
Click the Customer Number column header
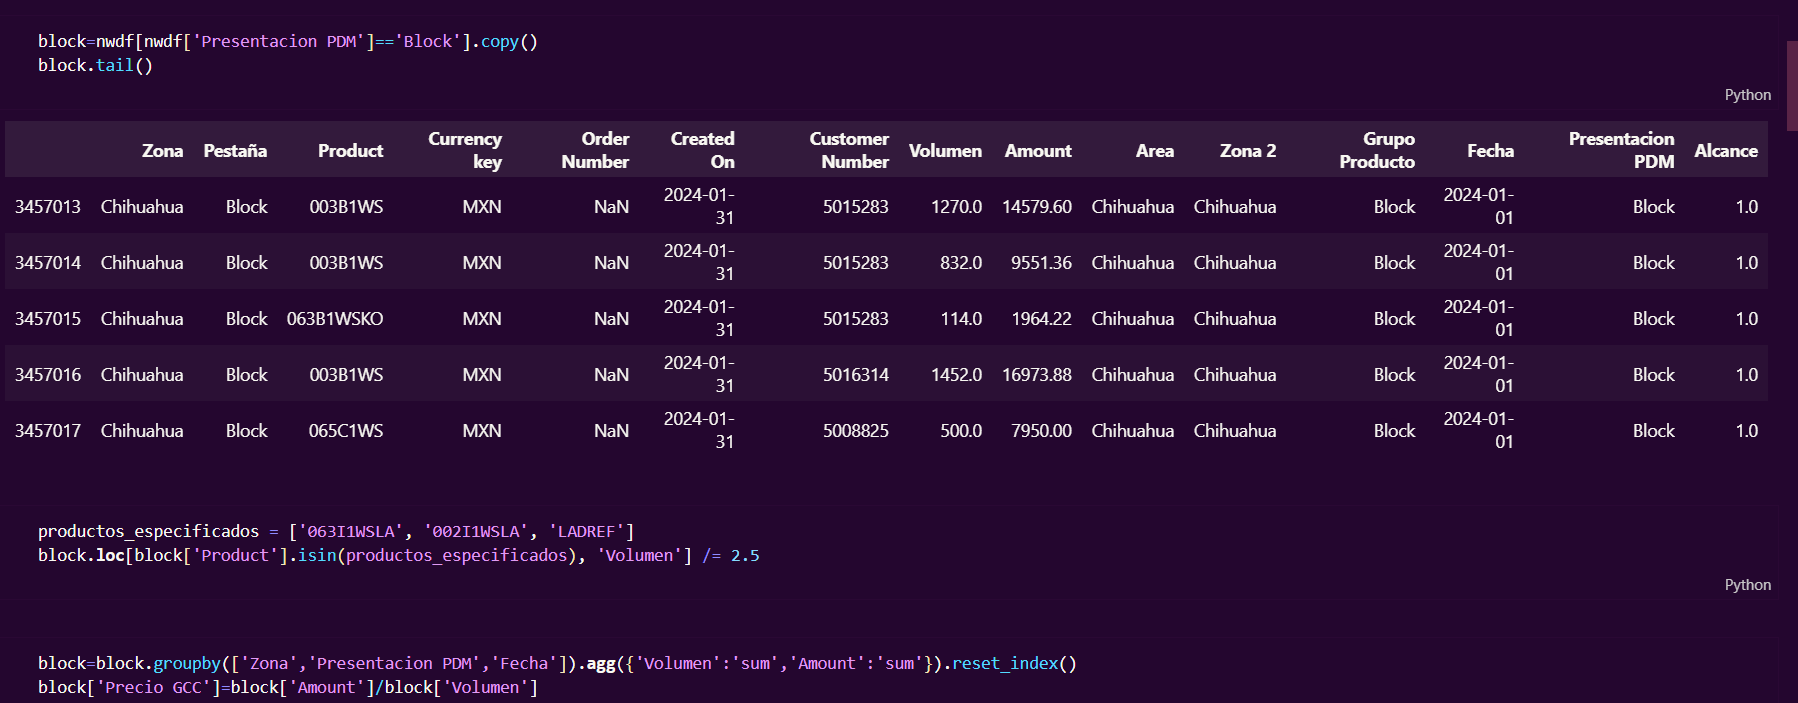pos(849,150)
